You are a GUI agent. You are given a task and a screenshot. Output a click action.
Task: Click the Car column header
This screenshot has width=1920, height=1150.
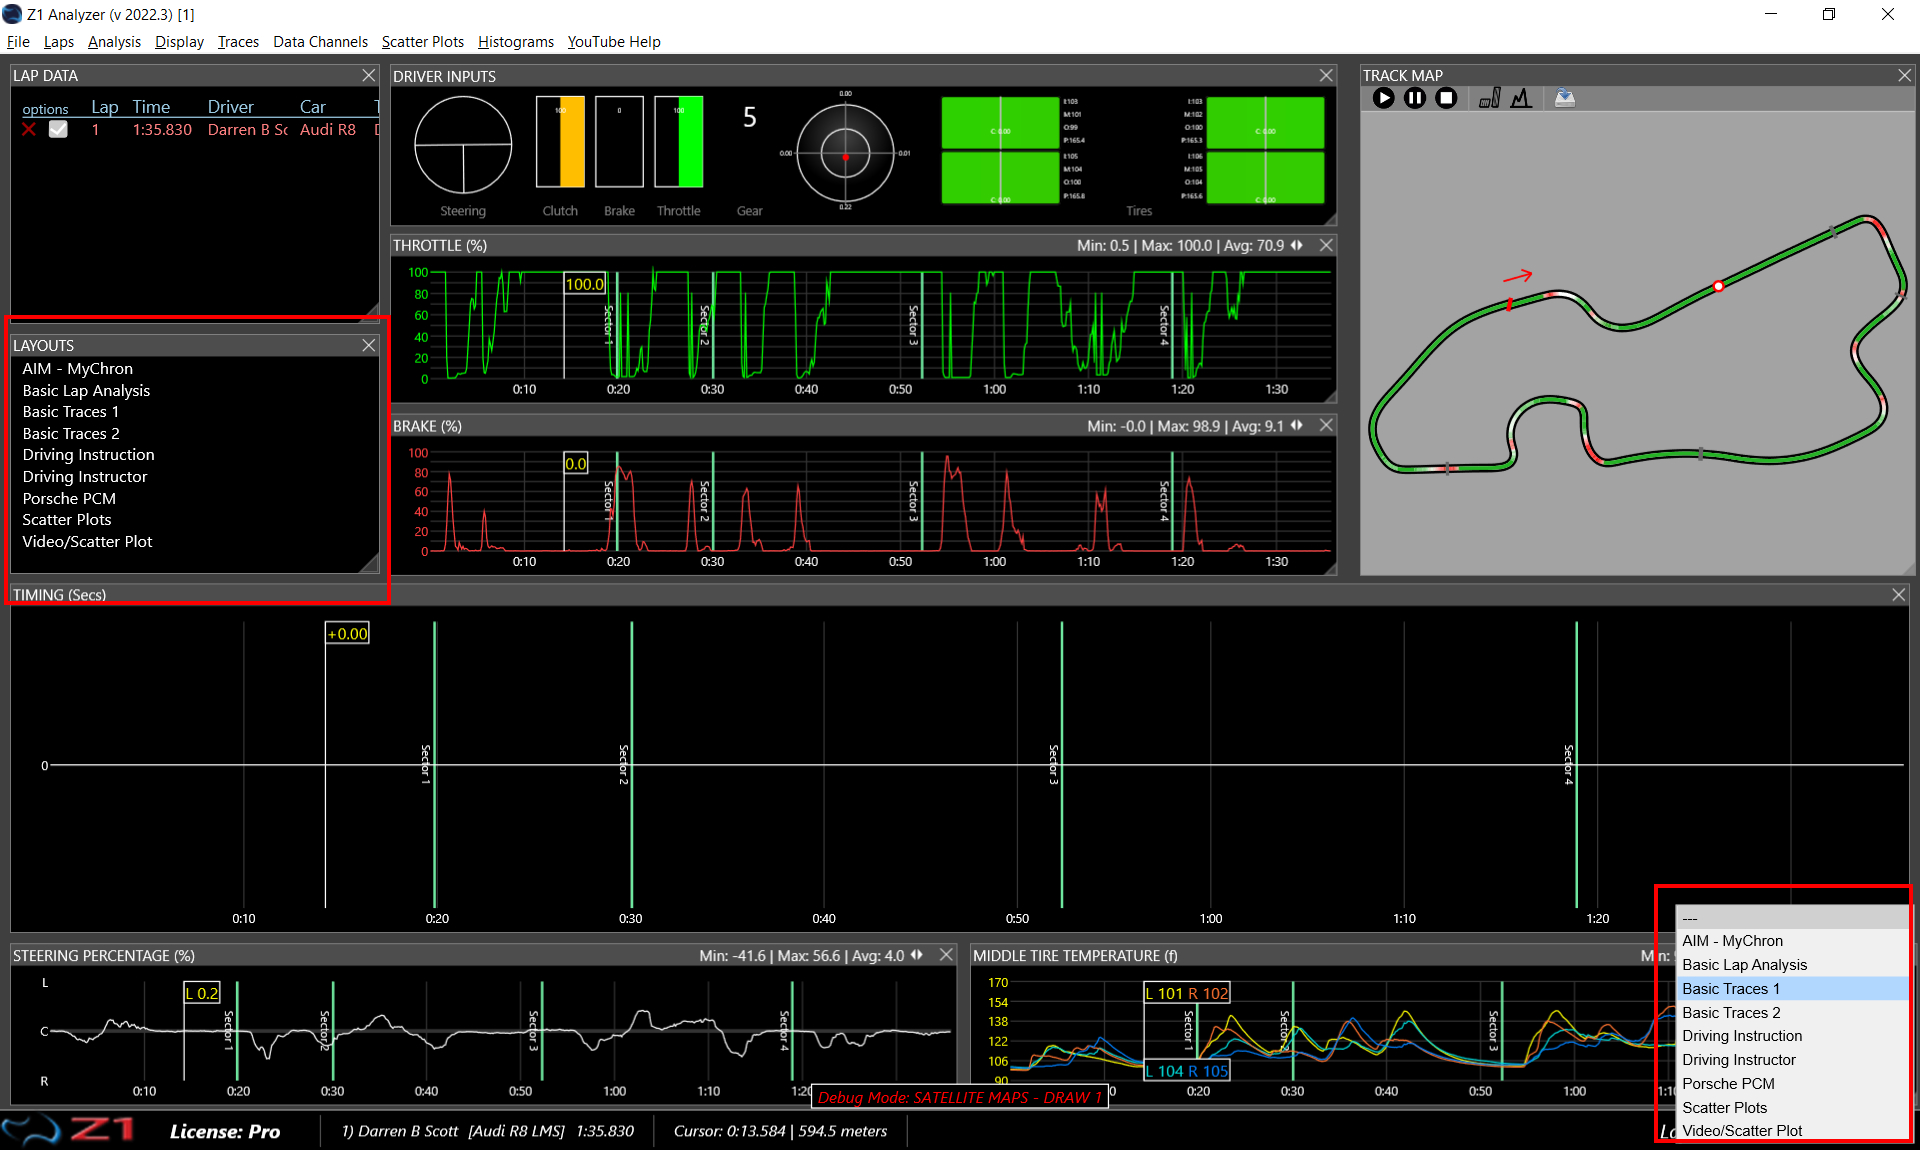point(312,107)
